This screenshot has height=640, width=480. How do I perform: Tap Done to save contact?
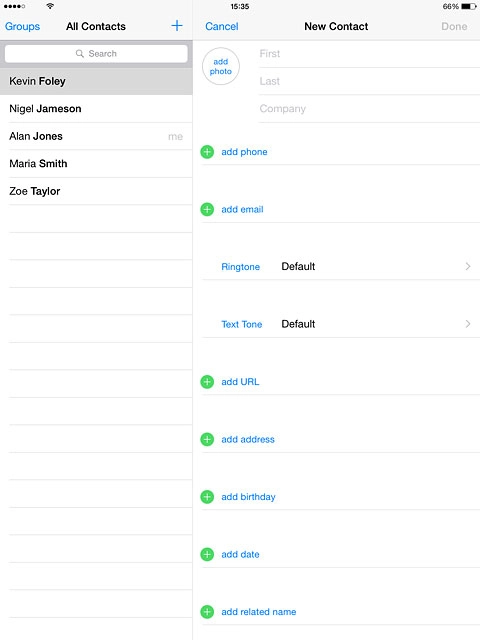(x=454, y=26)
